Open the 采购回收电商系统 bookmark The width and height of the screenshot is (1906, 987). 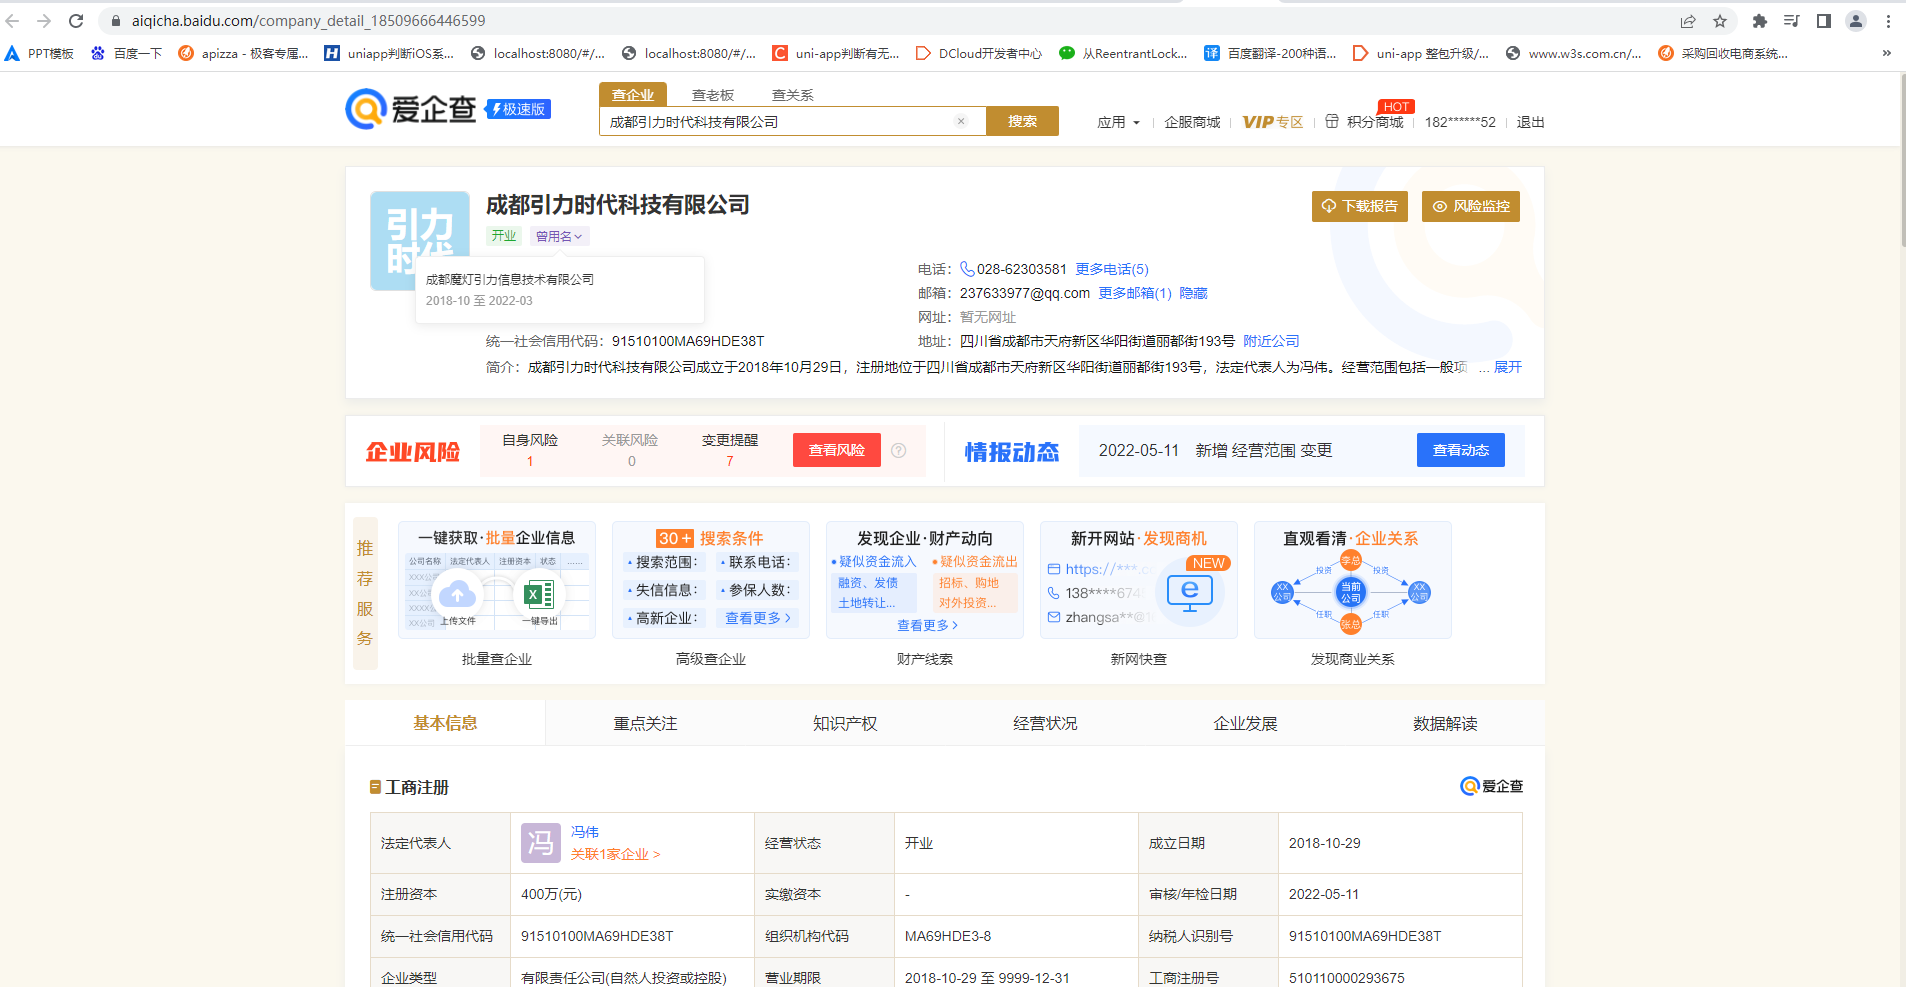pyautogui.click(x=1723, y=53)
